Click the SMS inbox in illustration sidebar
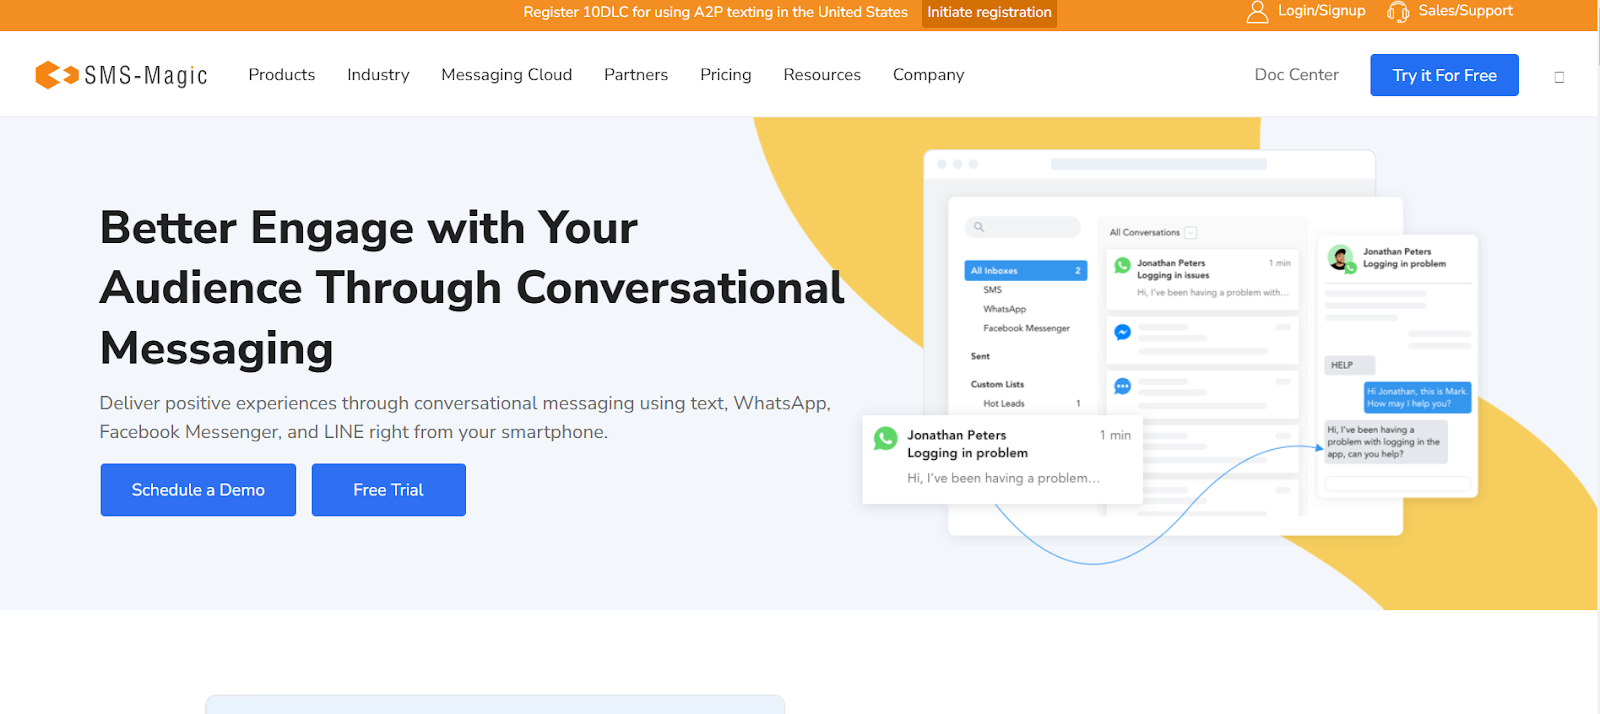This screenshot has width=1600, height=714. (992, 290)
